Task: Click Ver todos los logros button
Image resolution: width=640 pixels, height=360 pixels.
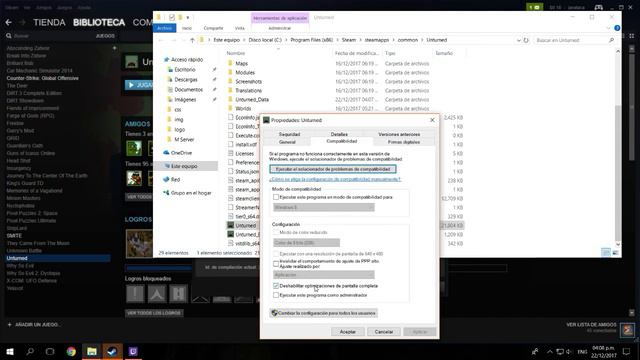Action: coord(154,313)
